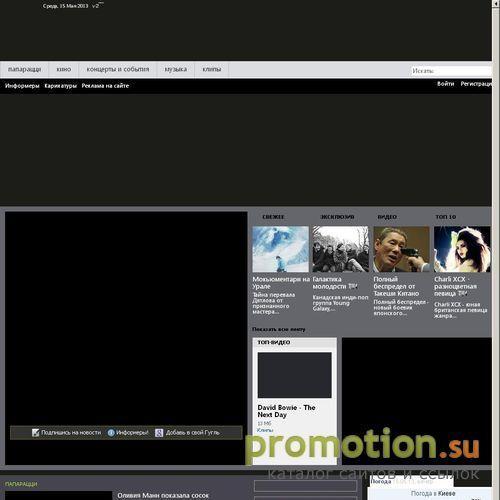
Task: Open the Информеры! link in the bottom bar
Action: tap(132, 433)
